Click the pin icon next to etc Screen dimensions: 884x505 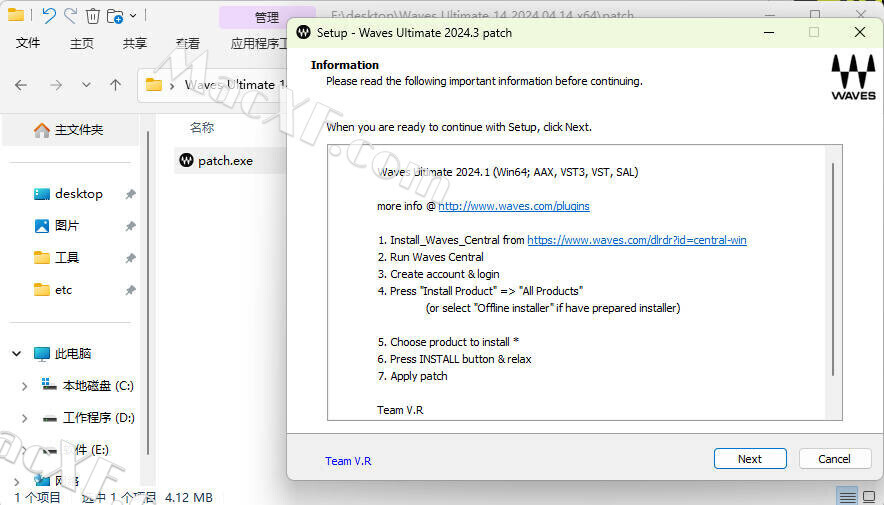point(130,291)
